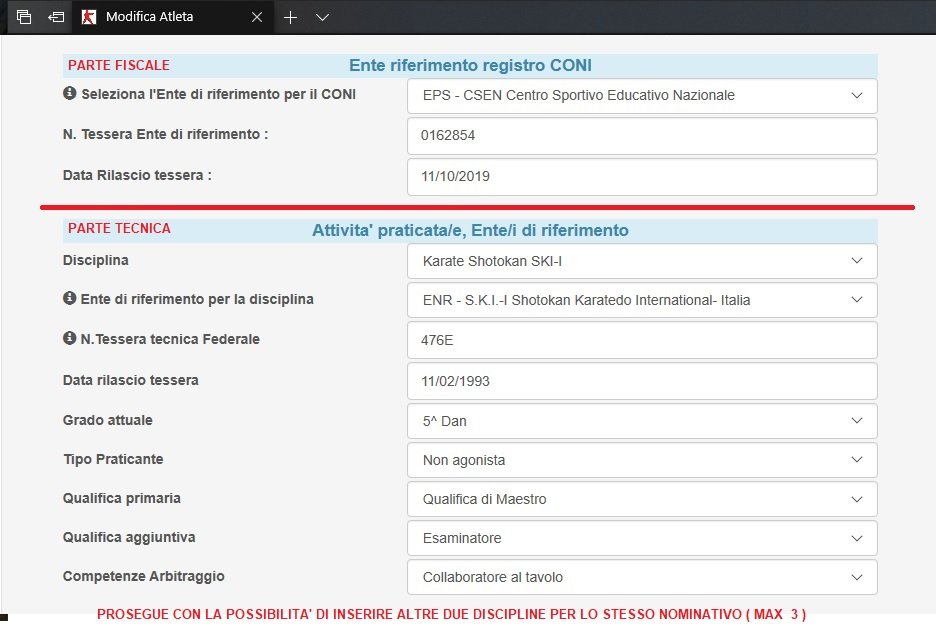The image size is (936, 628).
Task: Click the set tabs aside icon
Action: 57,17
